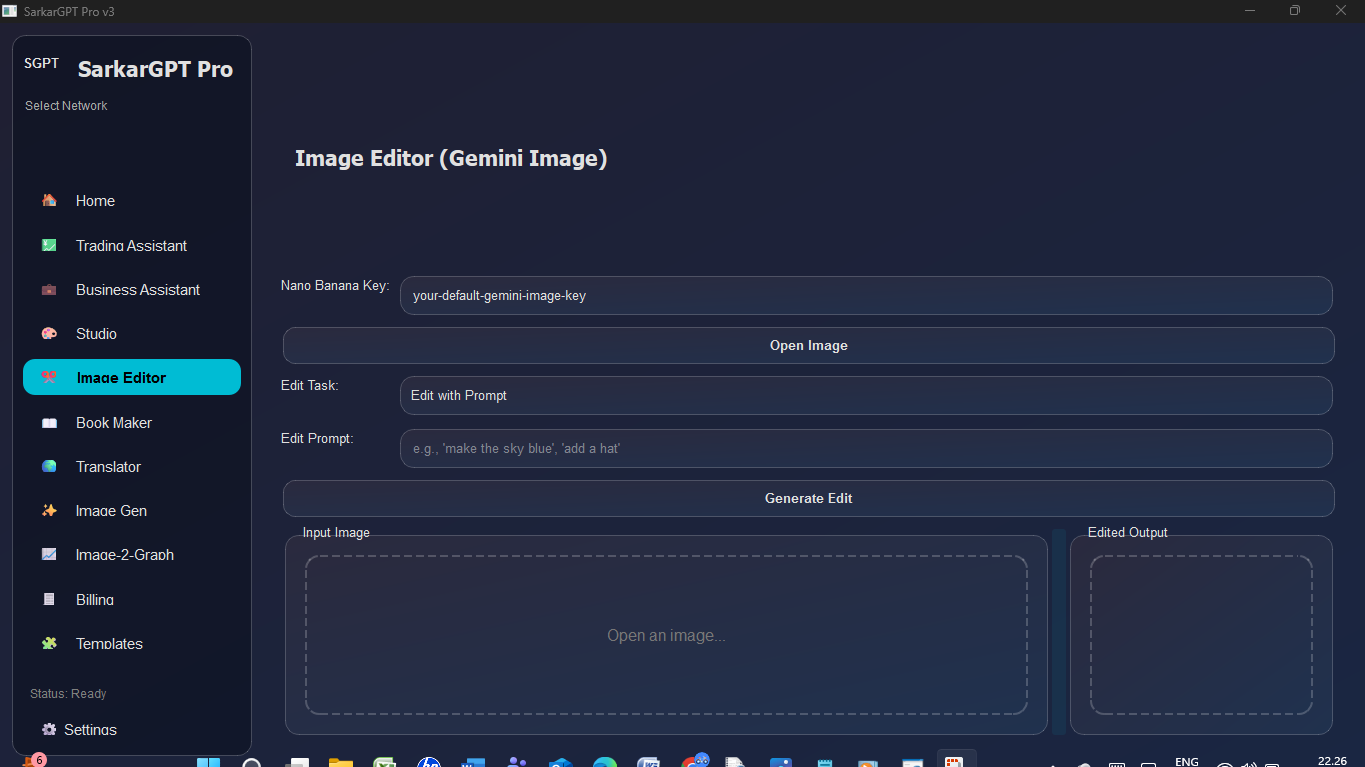Expand the Edit Task dropdown
The width and height of the screenshot is (1365, 767).
866,395
